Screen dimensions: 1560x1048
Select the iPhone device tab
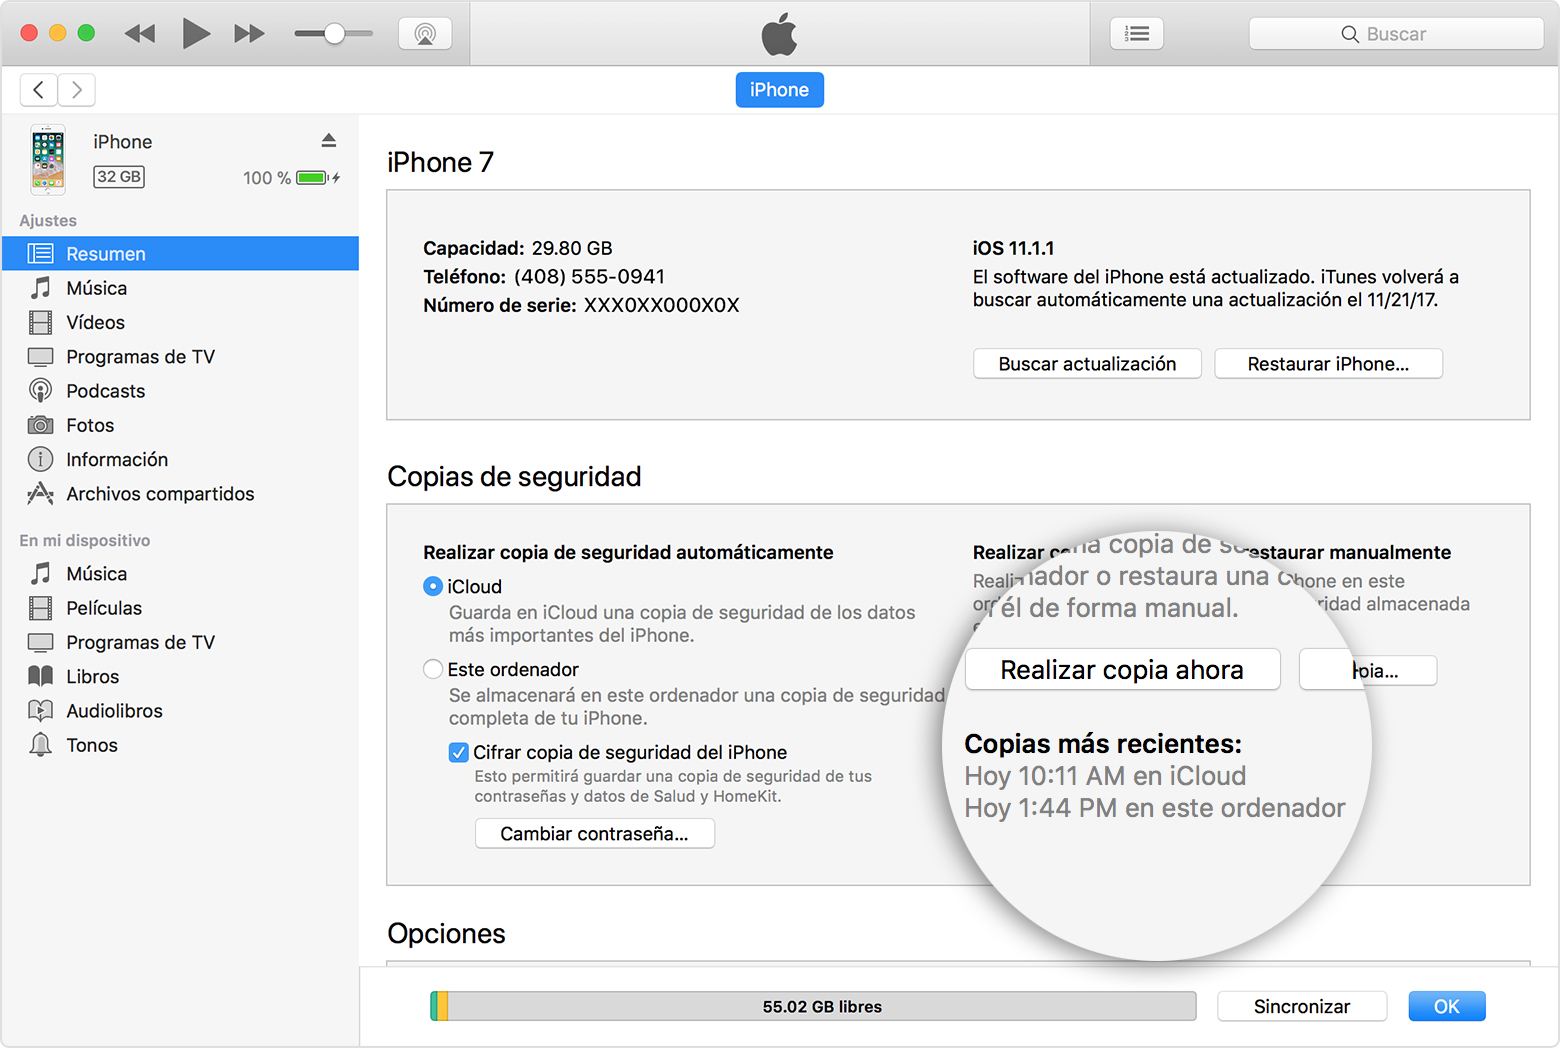(780, 90)
